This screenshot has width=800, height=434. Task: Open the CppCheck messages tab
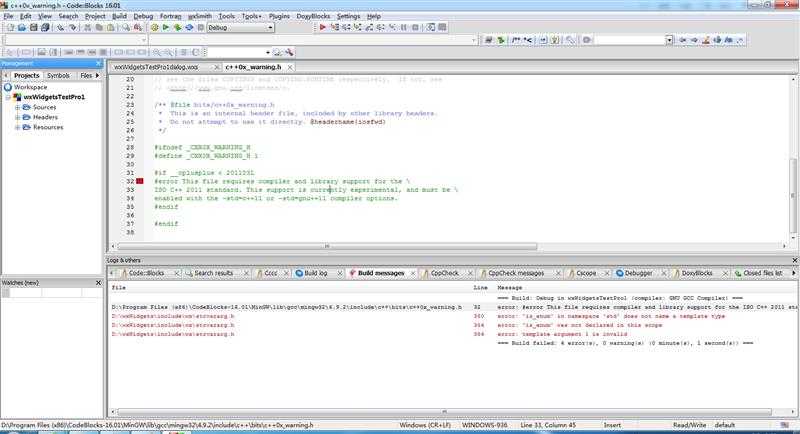click(x=516, y=273)
